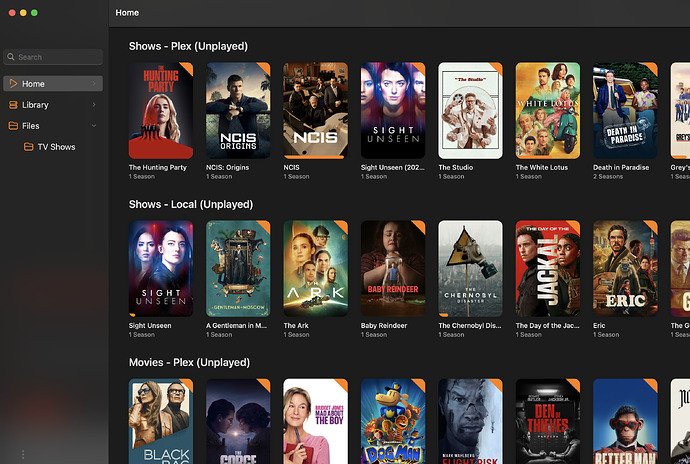690x464 pixels.
Task: Select the Home sidebar item
Action: 53,84
